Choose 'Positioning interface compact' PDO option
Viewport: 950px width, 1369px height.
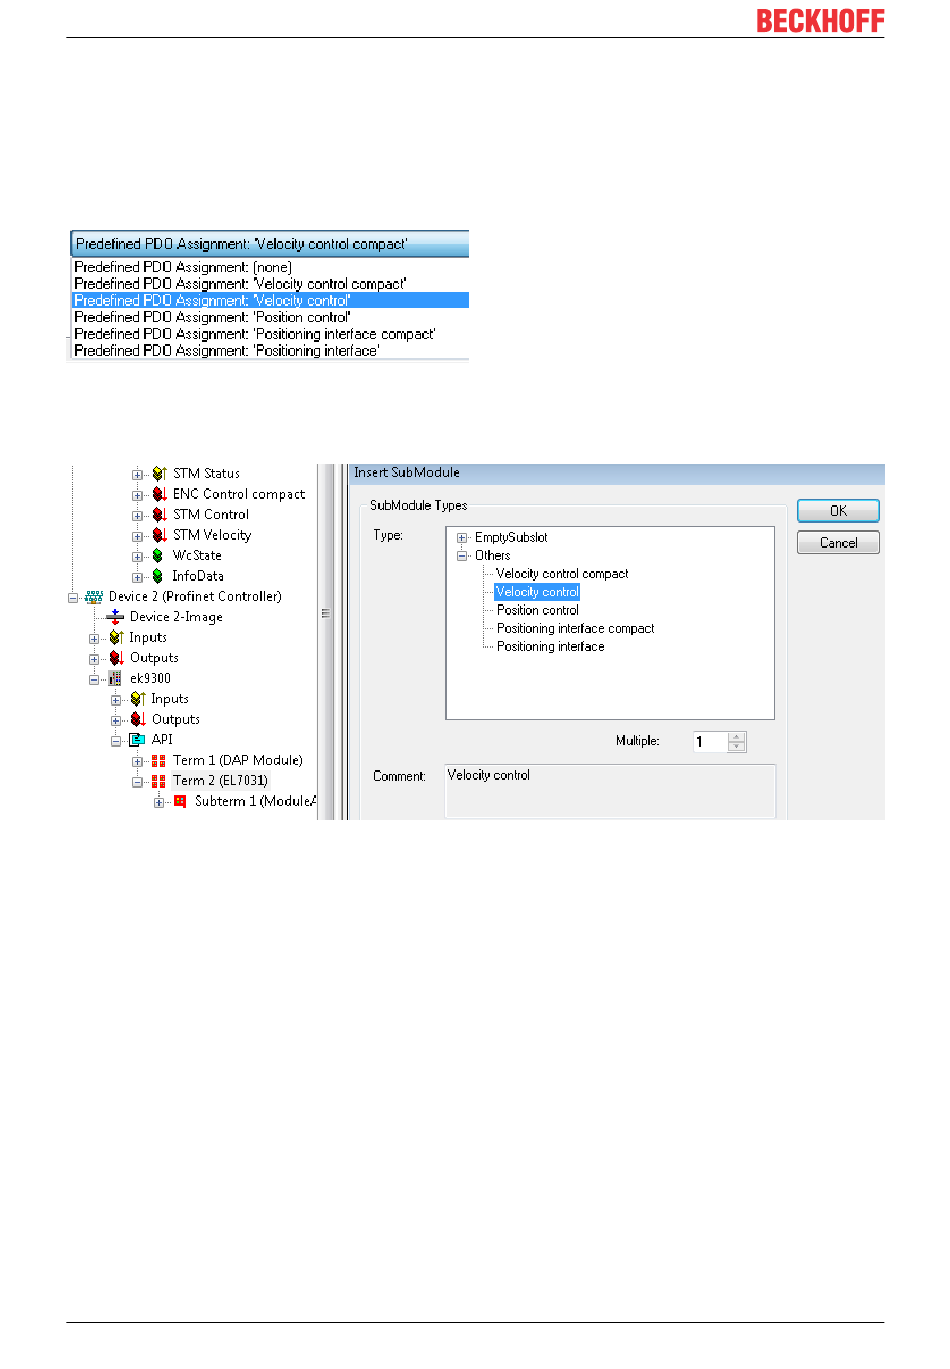[x=271, y=334]
